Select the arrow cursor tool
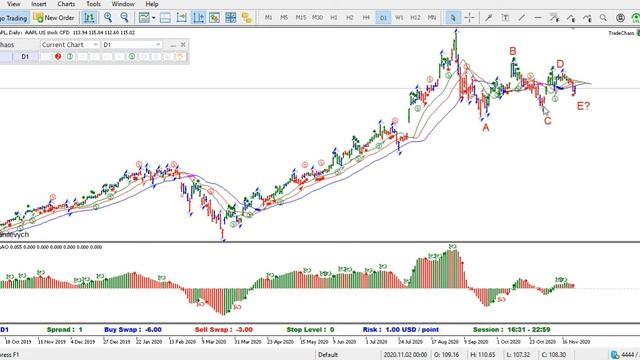Image resolution: width=640 pixels, height=360 pixels. (x=453, y=18)
